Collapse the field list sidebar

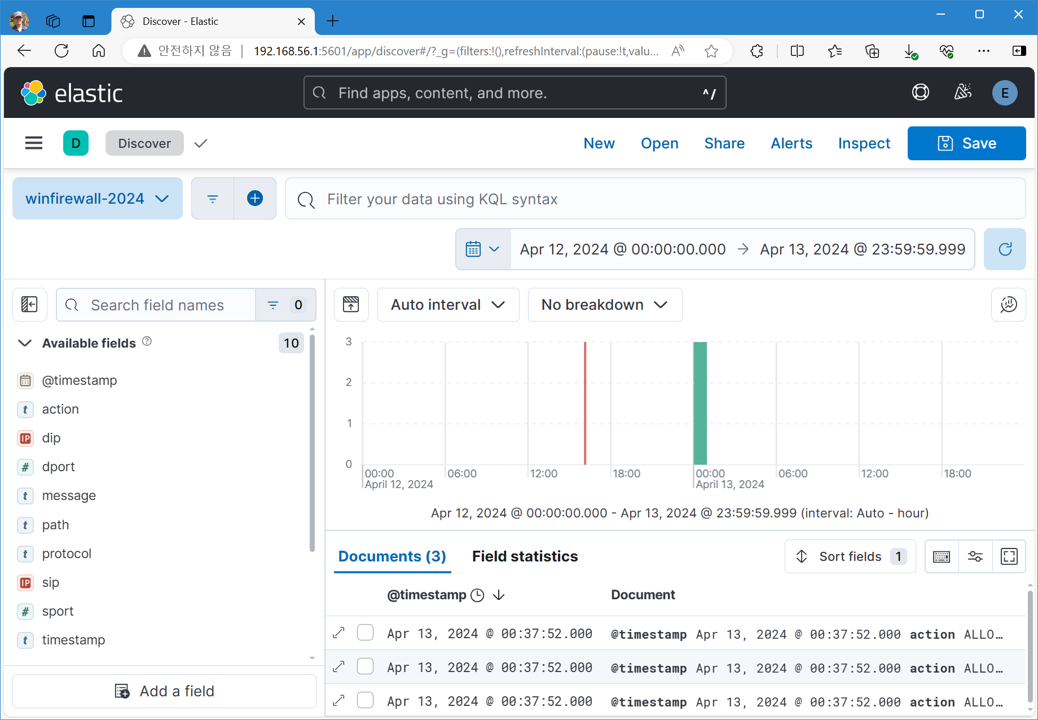click(x=29, y=304)
